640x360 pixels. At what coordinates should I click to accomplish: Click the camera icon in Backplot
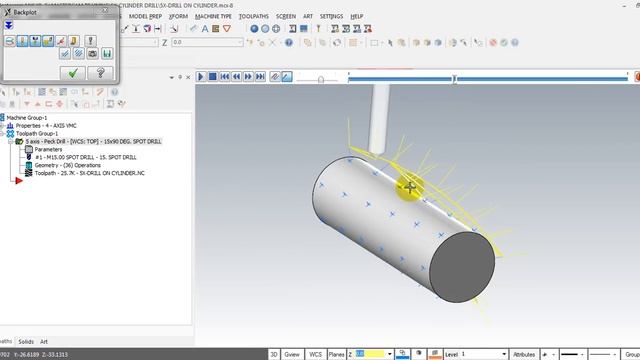tap(93, 53)
